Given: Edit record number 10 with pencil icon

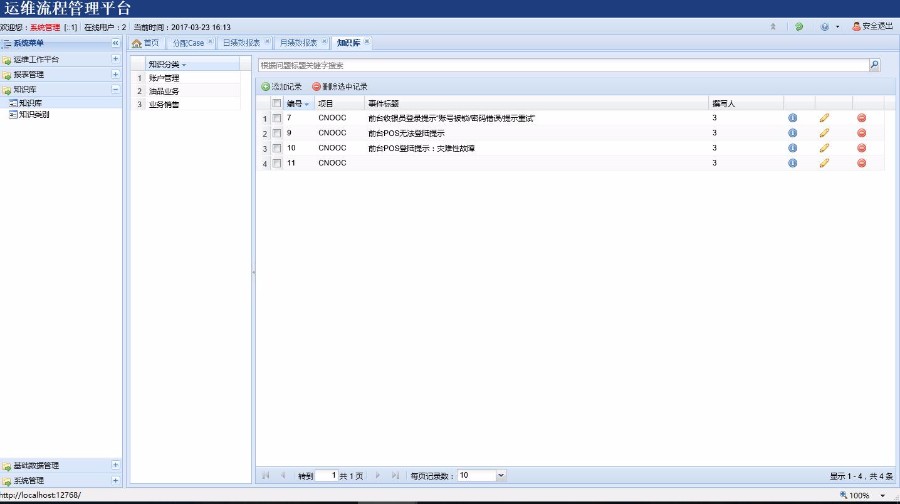Looking at the screenshot, I should (x=824, y=148).
